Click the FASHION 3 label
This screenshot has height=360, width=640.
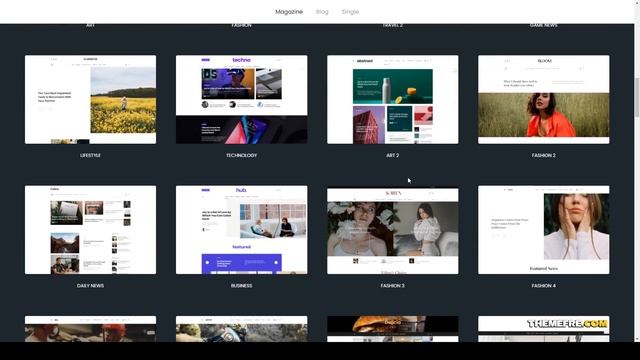(393, 286)
